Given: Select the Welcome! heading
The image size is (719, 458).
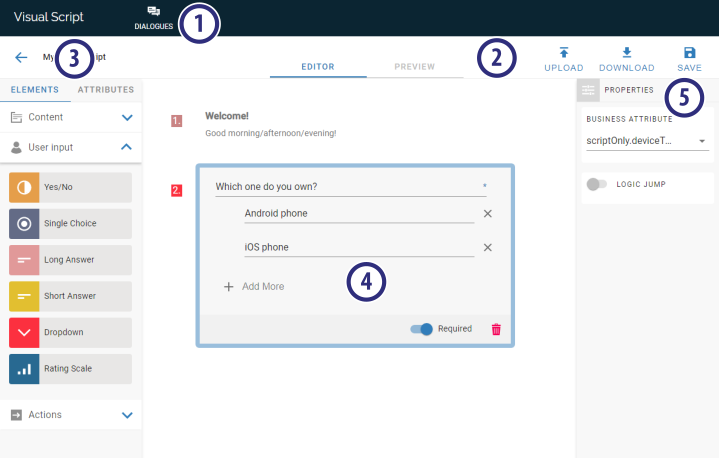Looking at the screenshot, I should click(227, 116).
